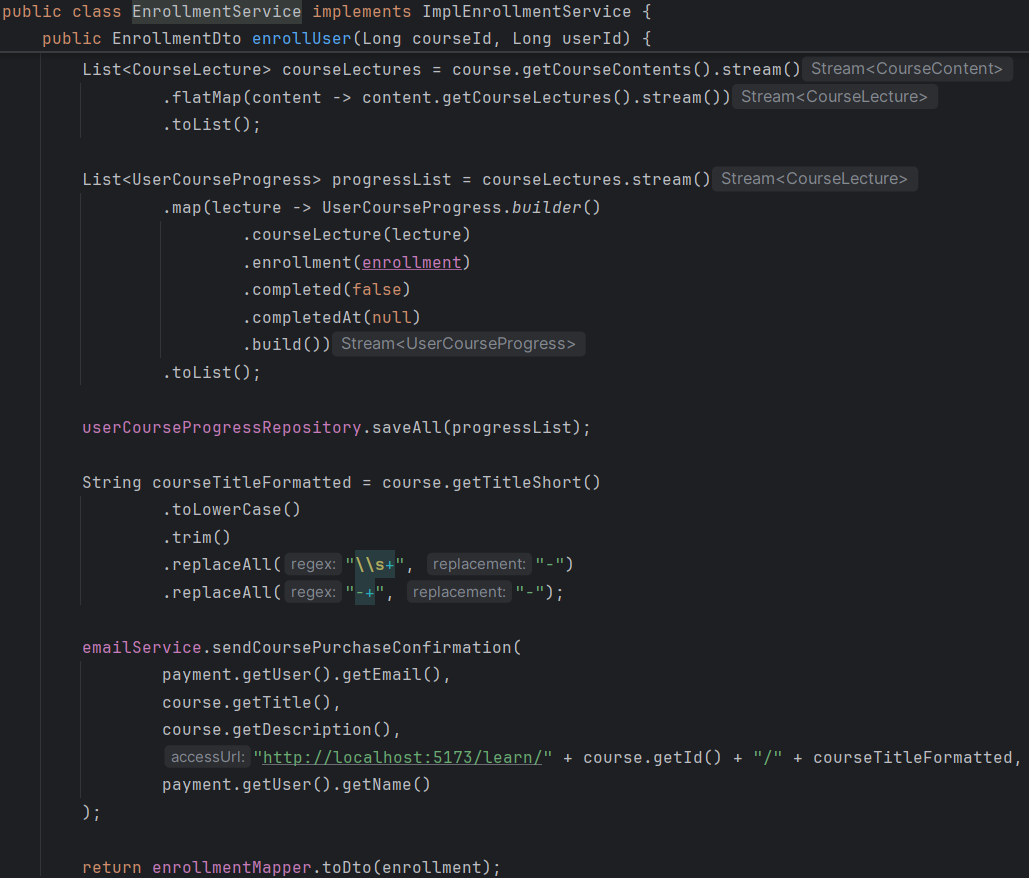Viewport: 1029px width, 878px height.
Task: Click the EnrollmentService class name
Action: point(216,12)
